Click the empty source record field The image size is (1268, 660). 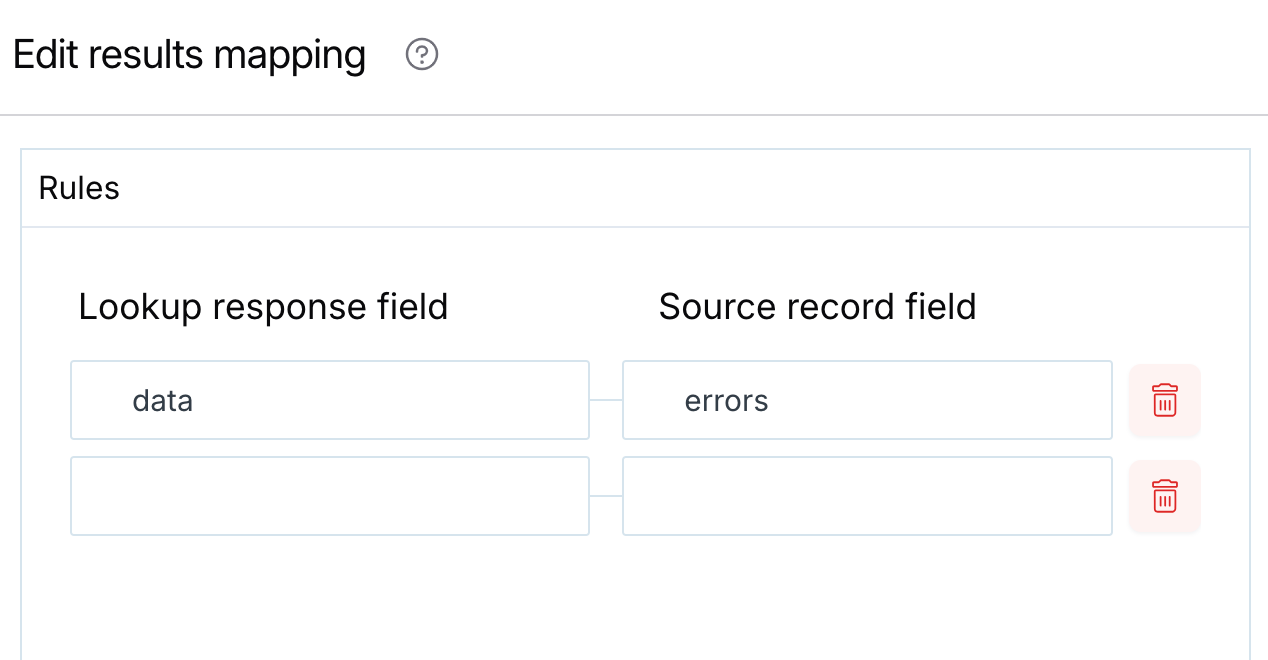pyautogui.click(x=867, y=496)
